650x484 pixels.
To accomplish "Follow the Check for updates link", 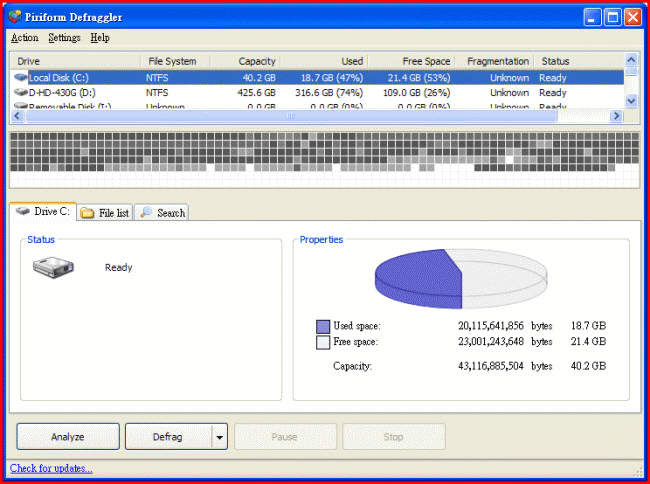I will coord(51,468).
